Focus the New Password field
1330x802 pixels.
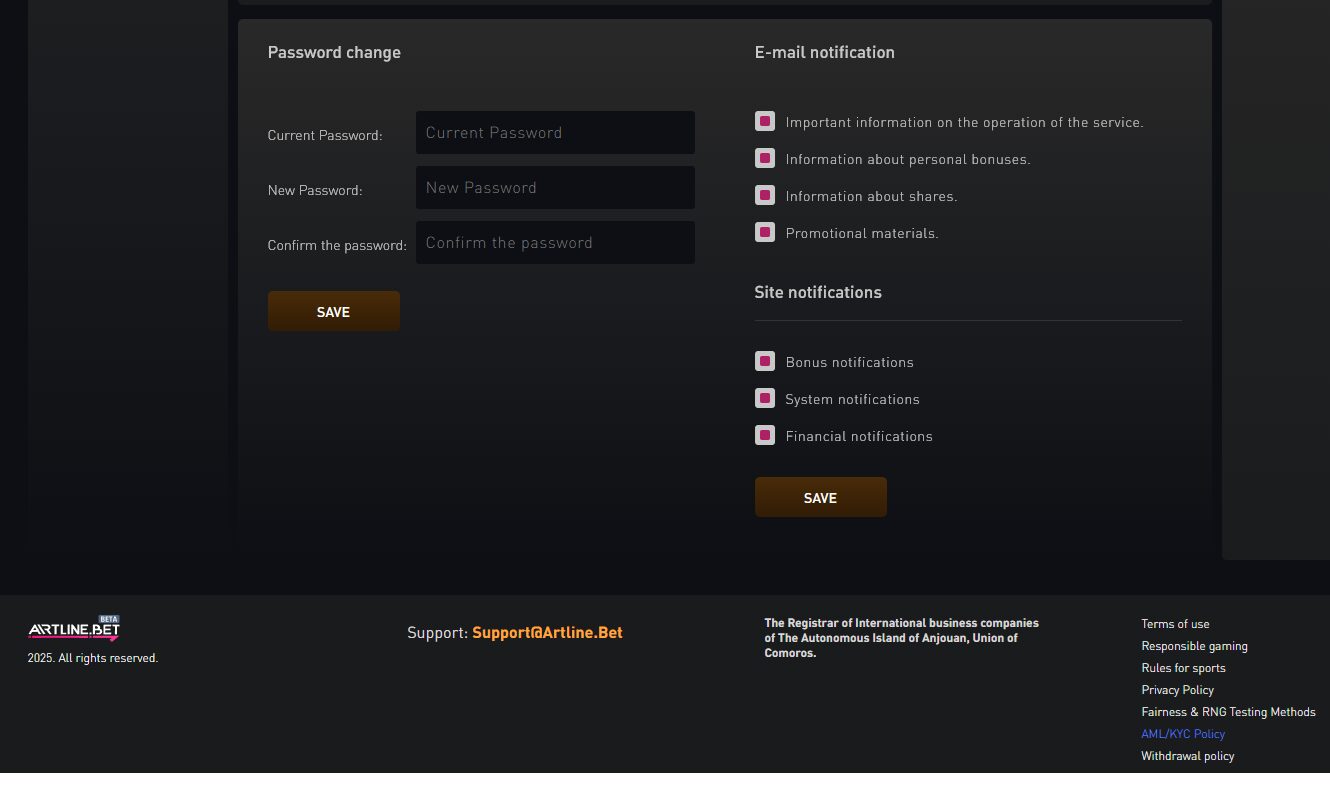point(555,188)
